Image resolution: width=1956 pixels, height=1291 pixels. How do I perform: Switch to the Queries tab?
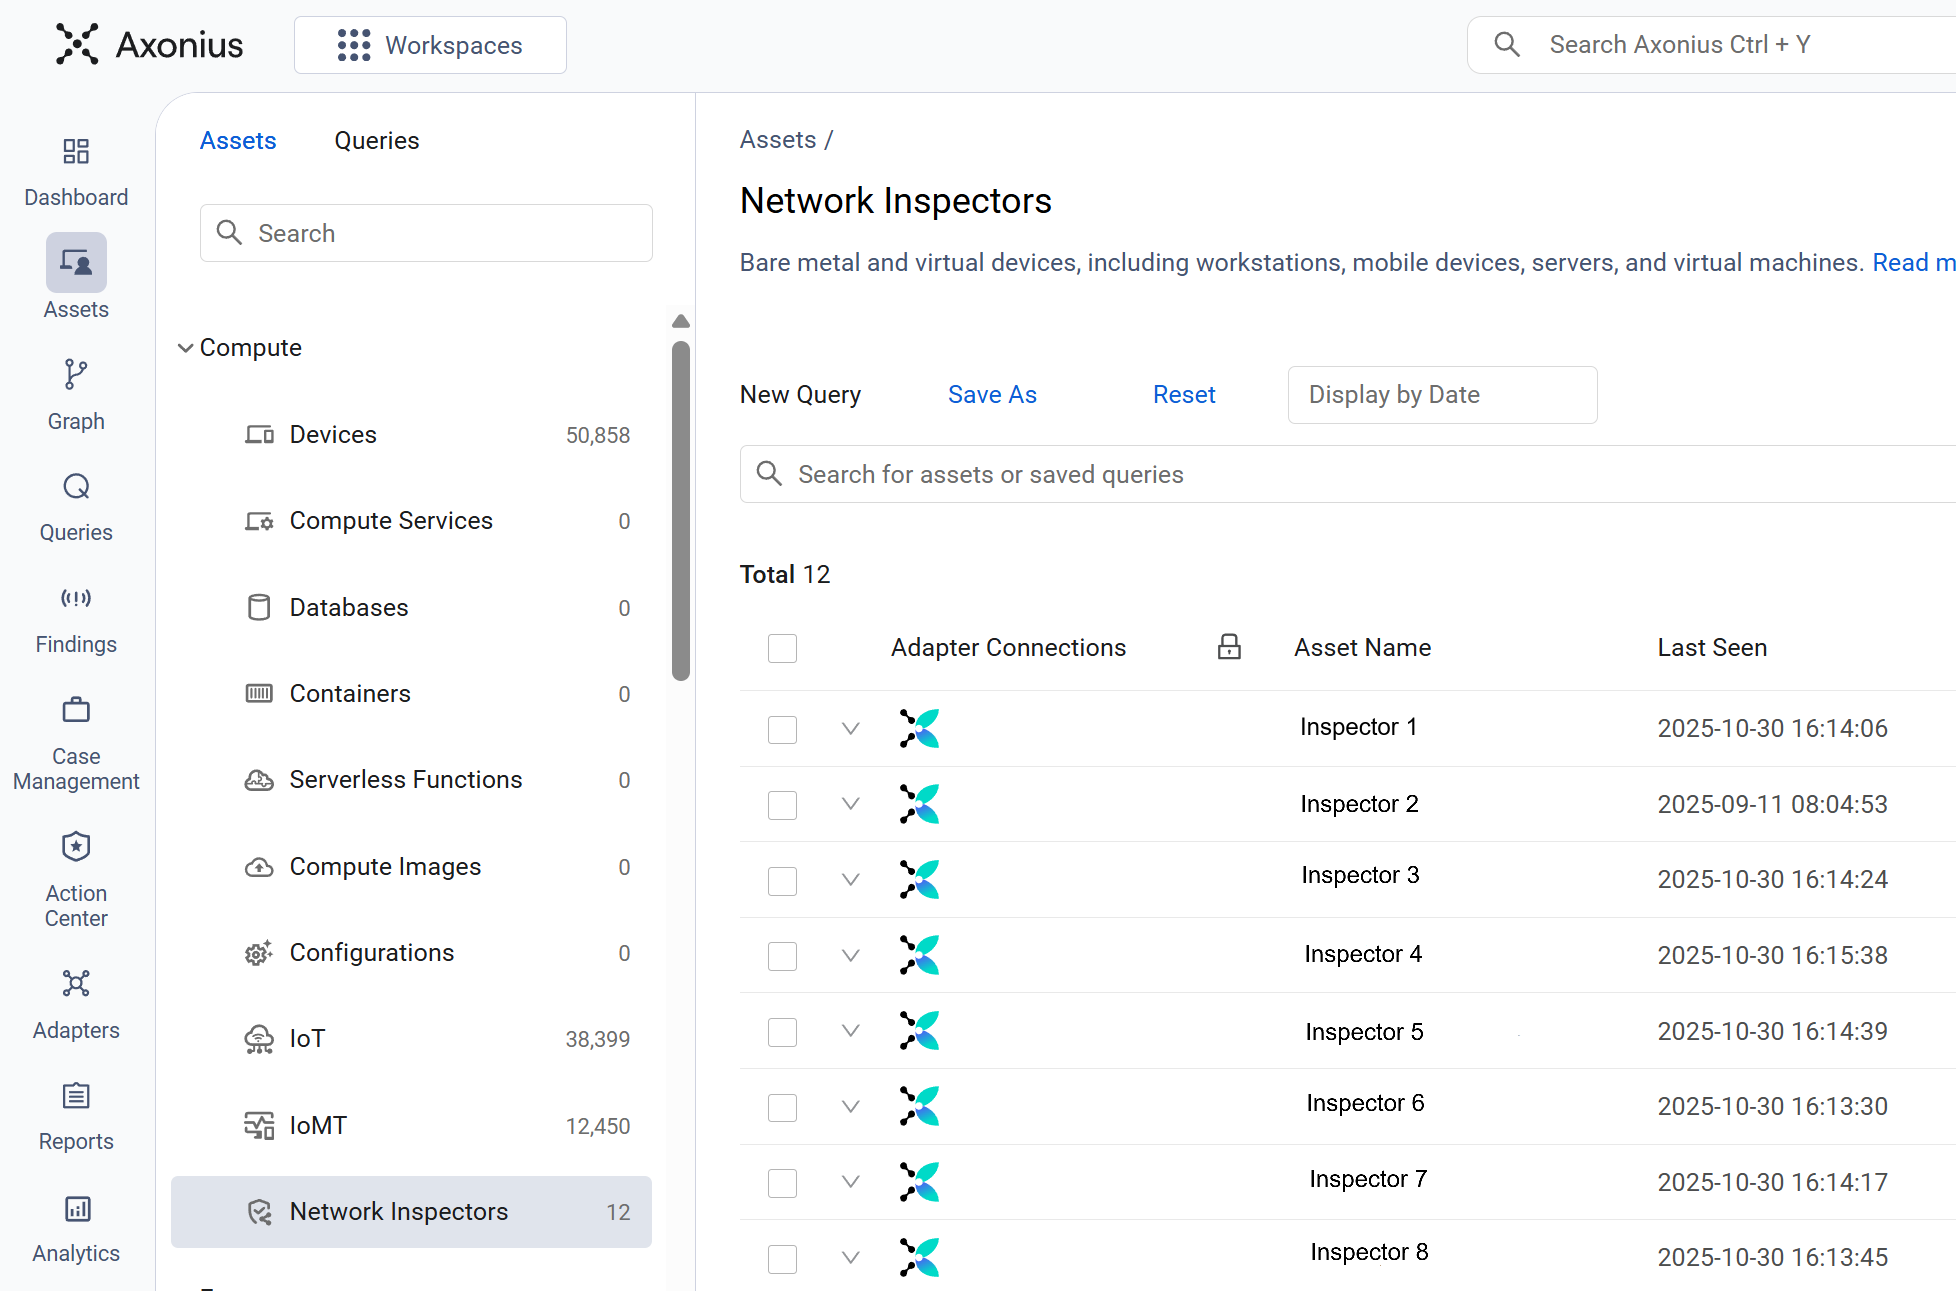tap(376, 141)
